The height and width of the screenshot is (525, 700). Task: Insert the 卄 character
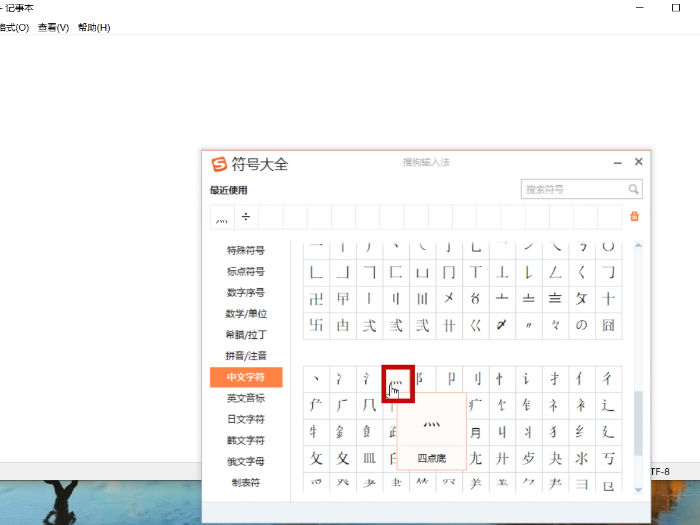(449, 325)
